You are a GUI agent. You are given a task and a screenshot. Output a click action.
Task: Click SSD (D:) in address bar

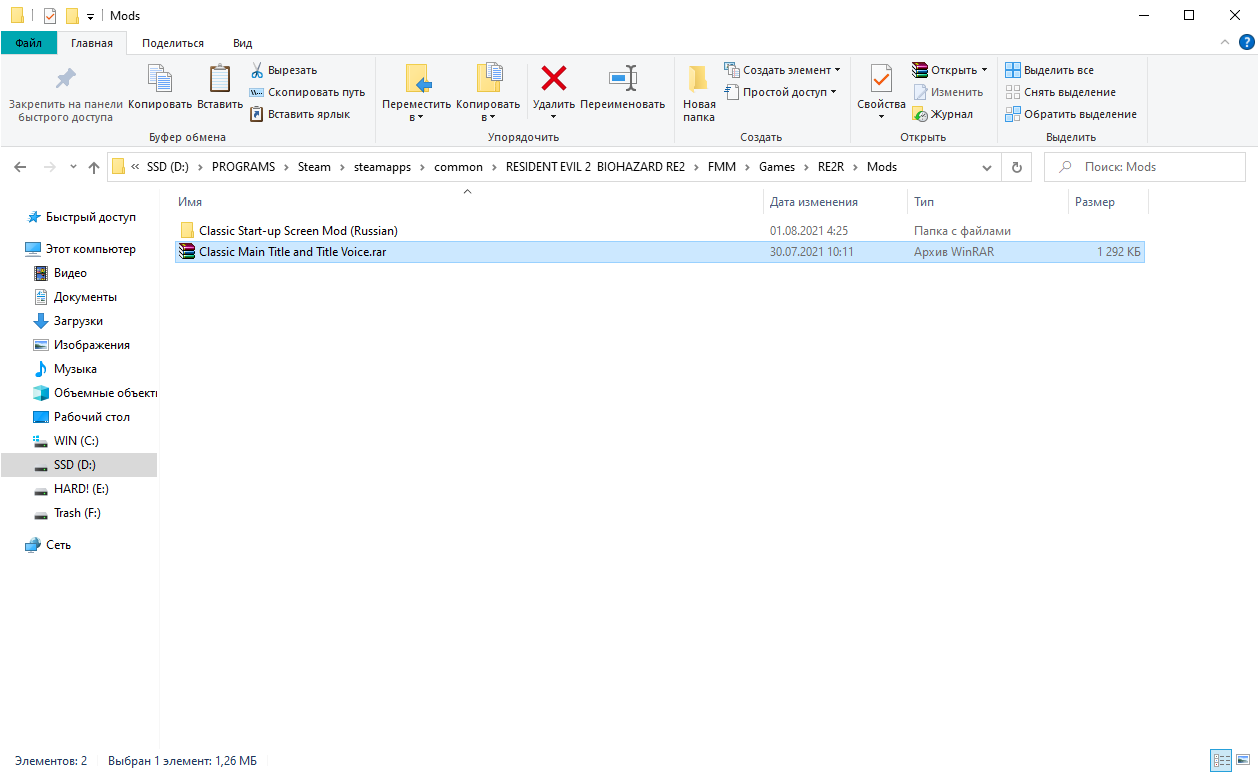[167, 167]
